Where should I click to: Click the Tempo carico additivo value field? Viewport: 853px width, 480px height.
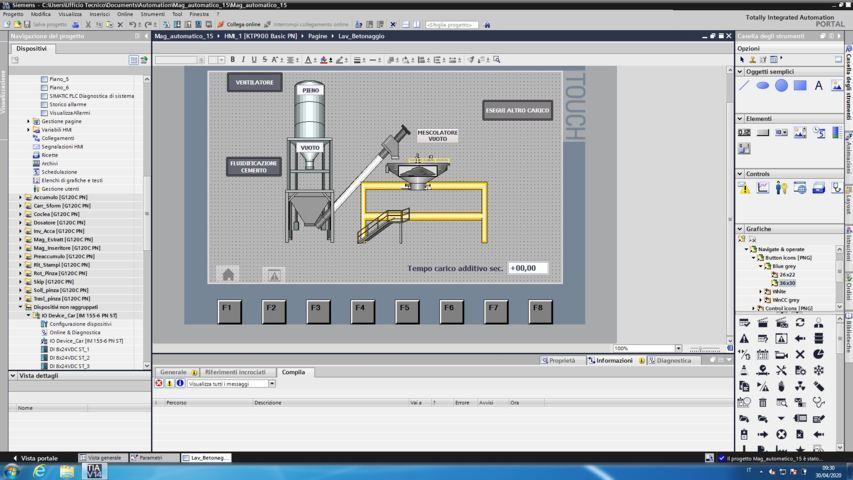(527, 268)
